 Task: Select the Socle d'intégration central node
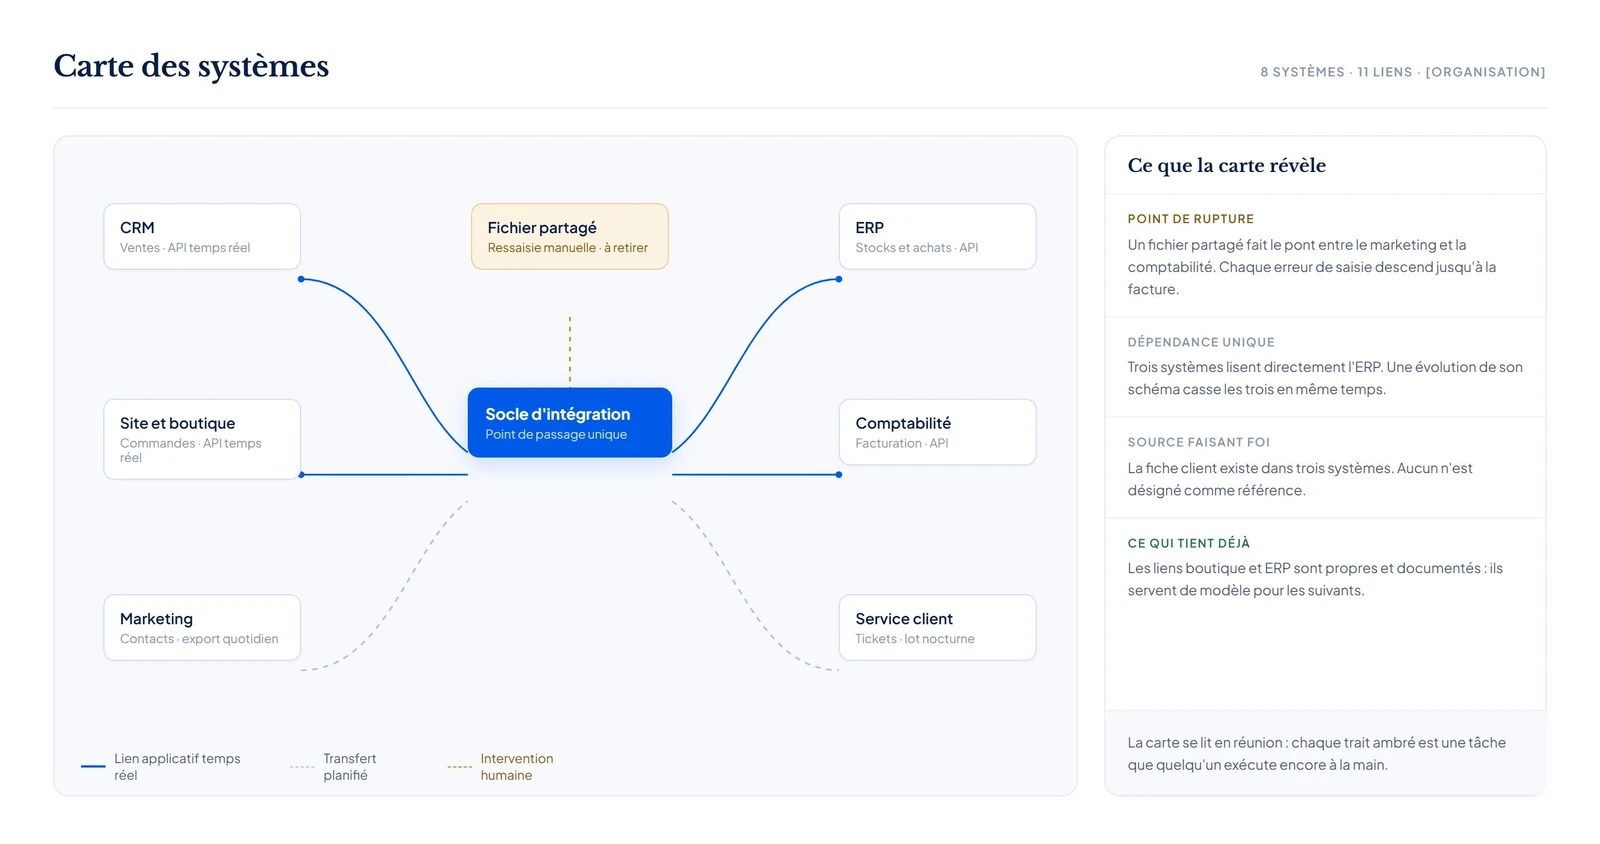[x=570, y=422]
